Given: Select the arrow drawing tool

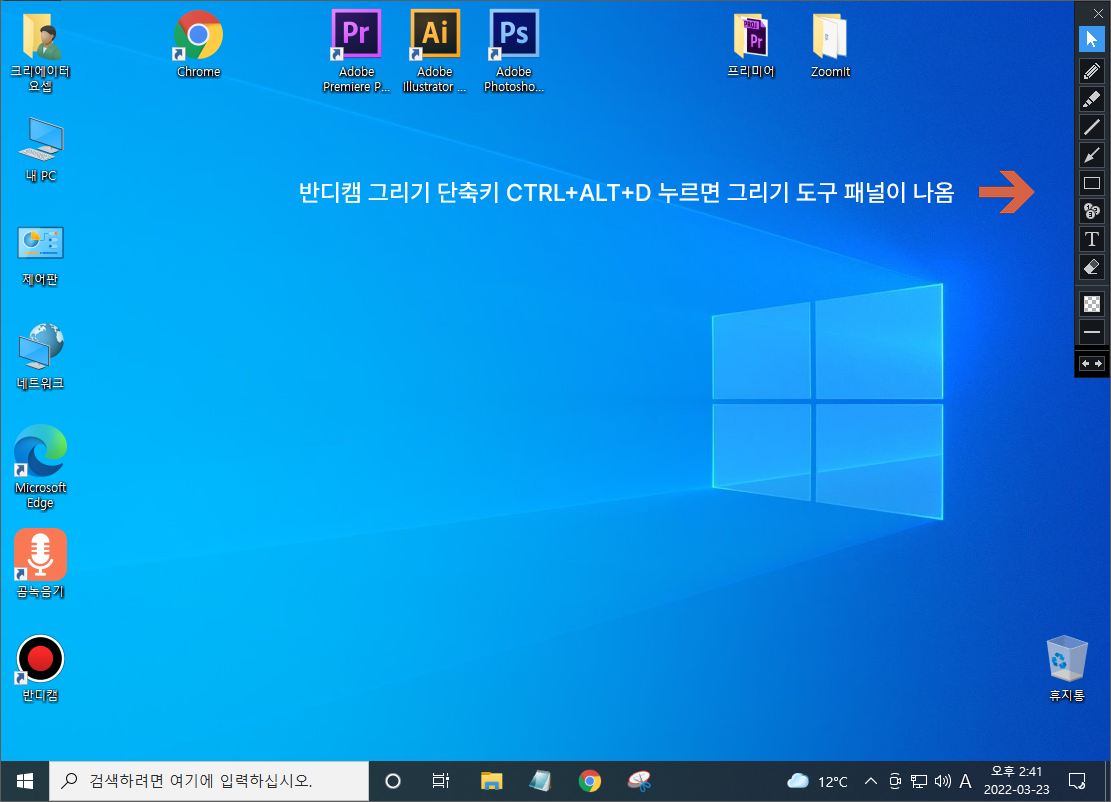Looking at the screenshot, I should (1092, 155).
